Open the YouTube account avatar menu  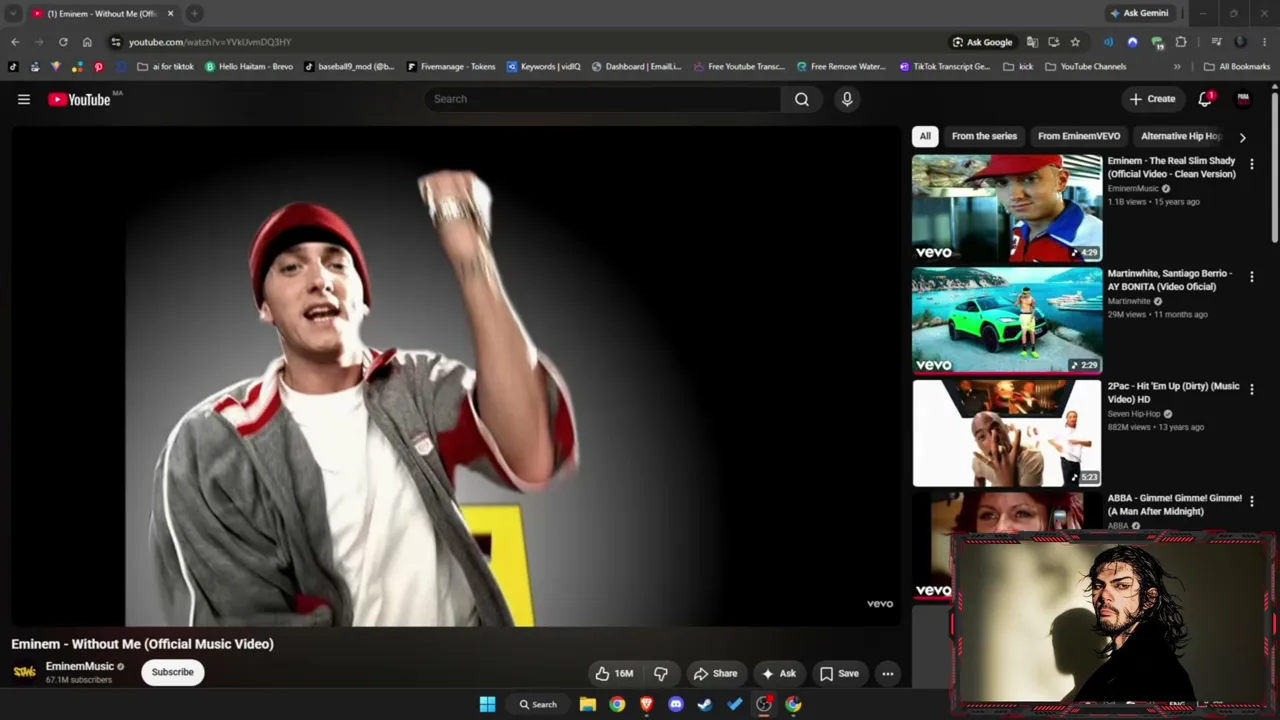click(x=1243, y=99)
